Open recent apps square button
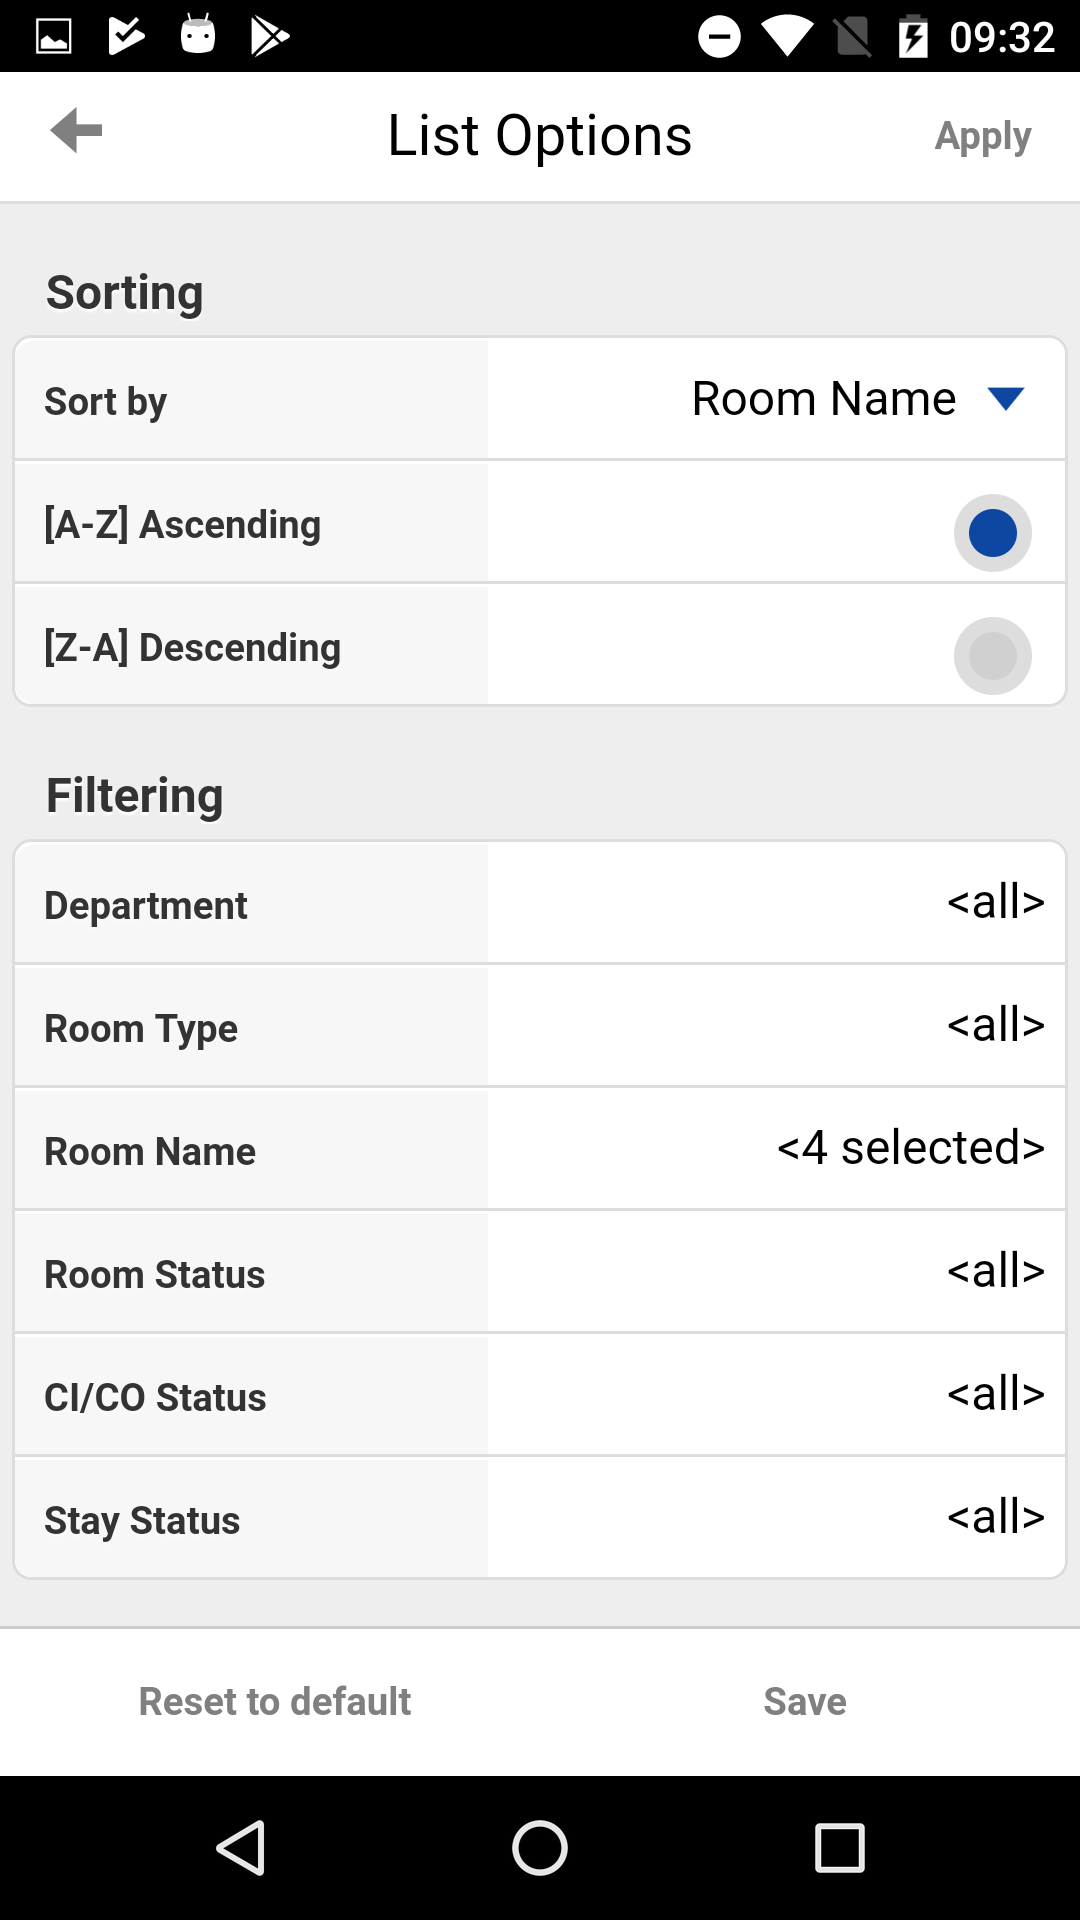 840,1847
